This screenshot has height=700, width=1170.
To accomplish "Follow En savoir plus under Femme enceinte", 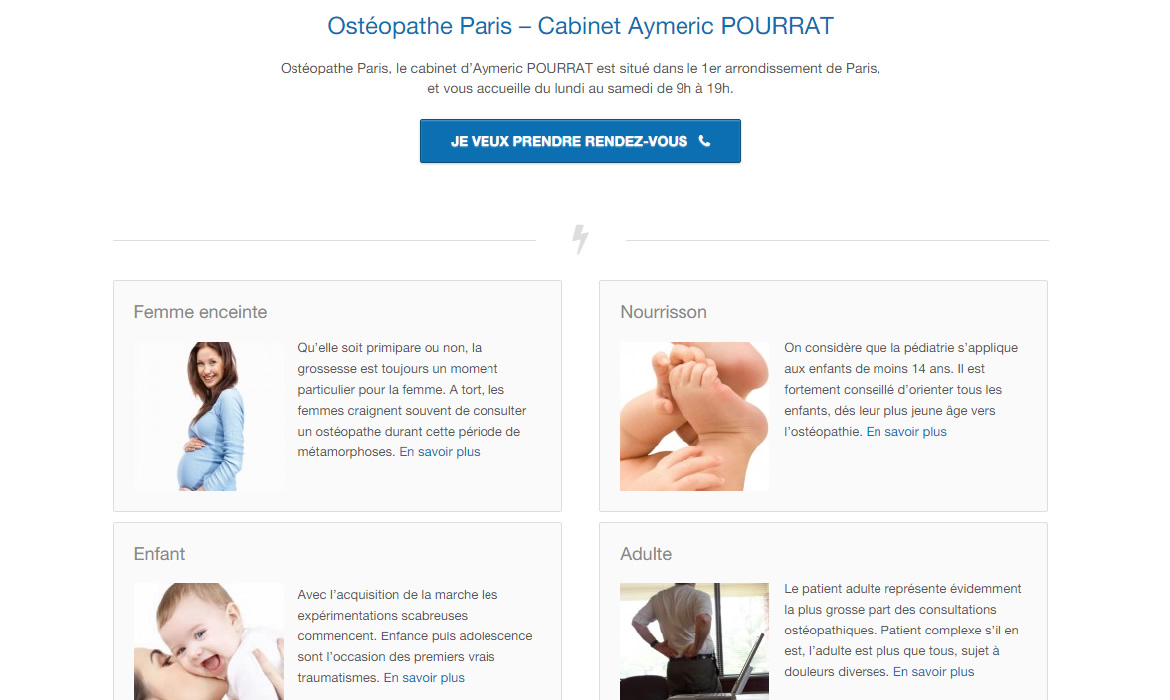I will [439, 451].
